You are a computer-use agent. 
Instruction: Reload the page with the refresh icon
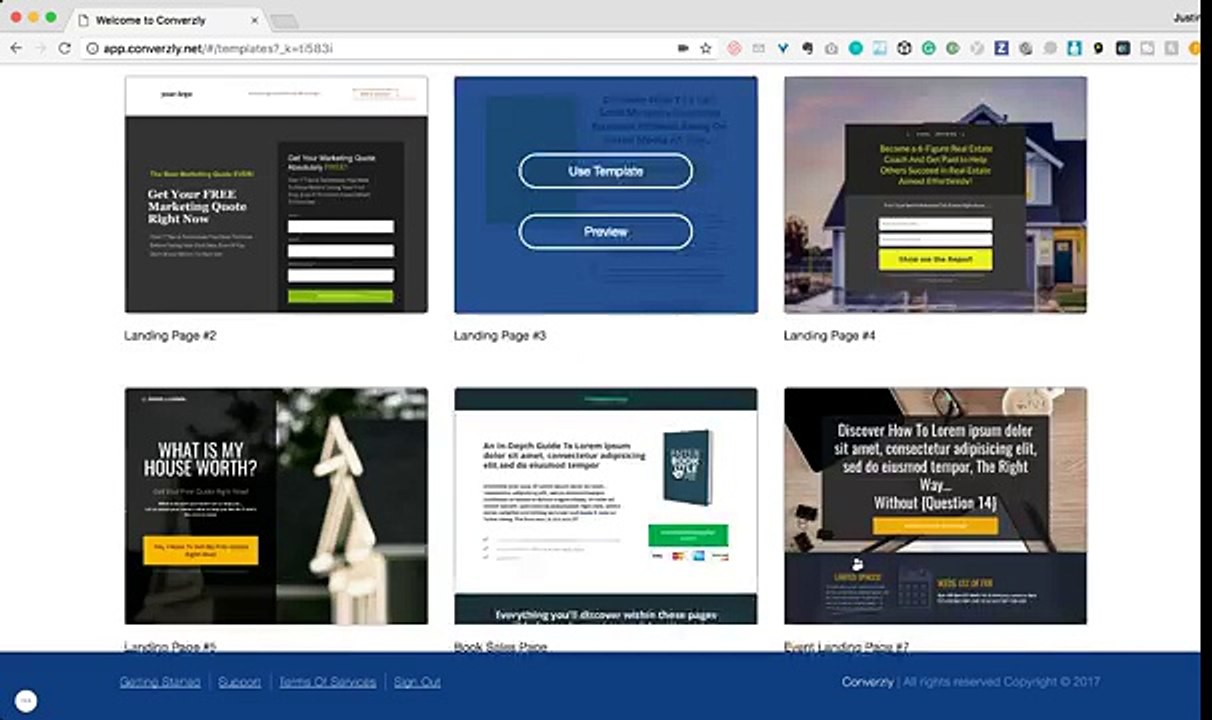pos(65,48)
